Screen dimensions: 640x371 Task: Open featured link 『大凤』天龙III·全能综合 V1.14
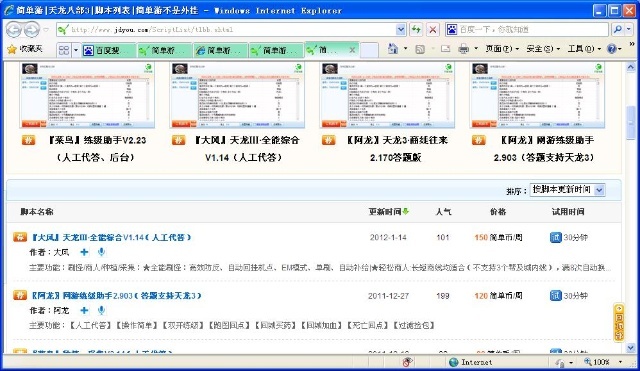click(x=247, y=149)
